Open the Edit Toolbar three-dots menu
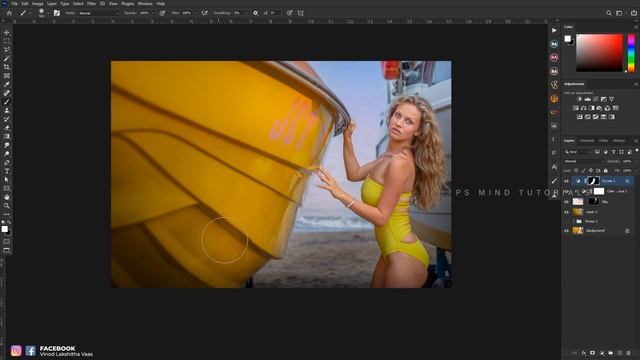 coord(7,214)
